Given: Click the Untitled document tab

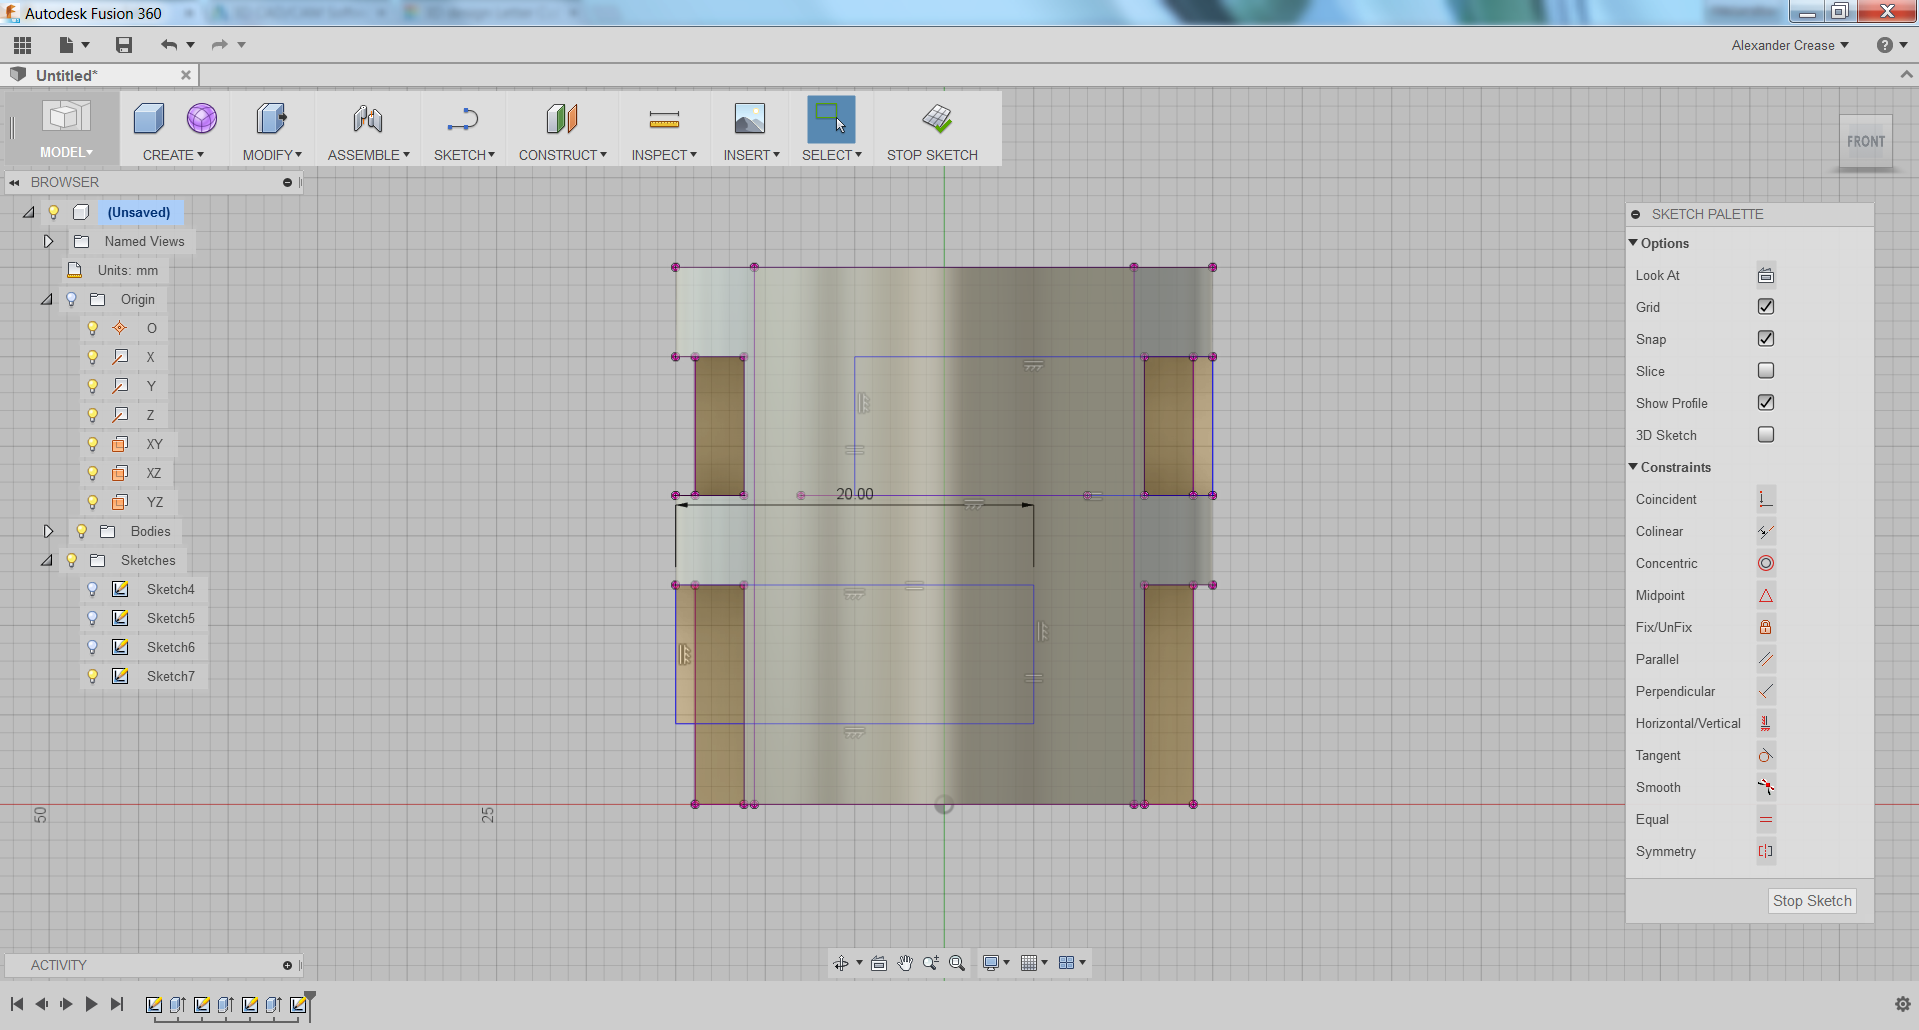Looking at the screenshot, I should [65, 75].
